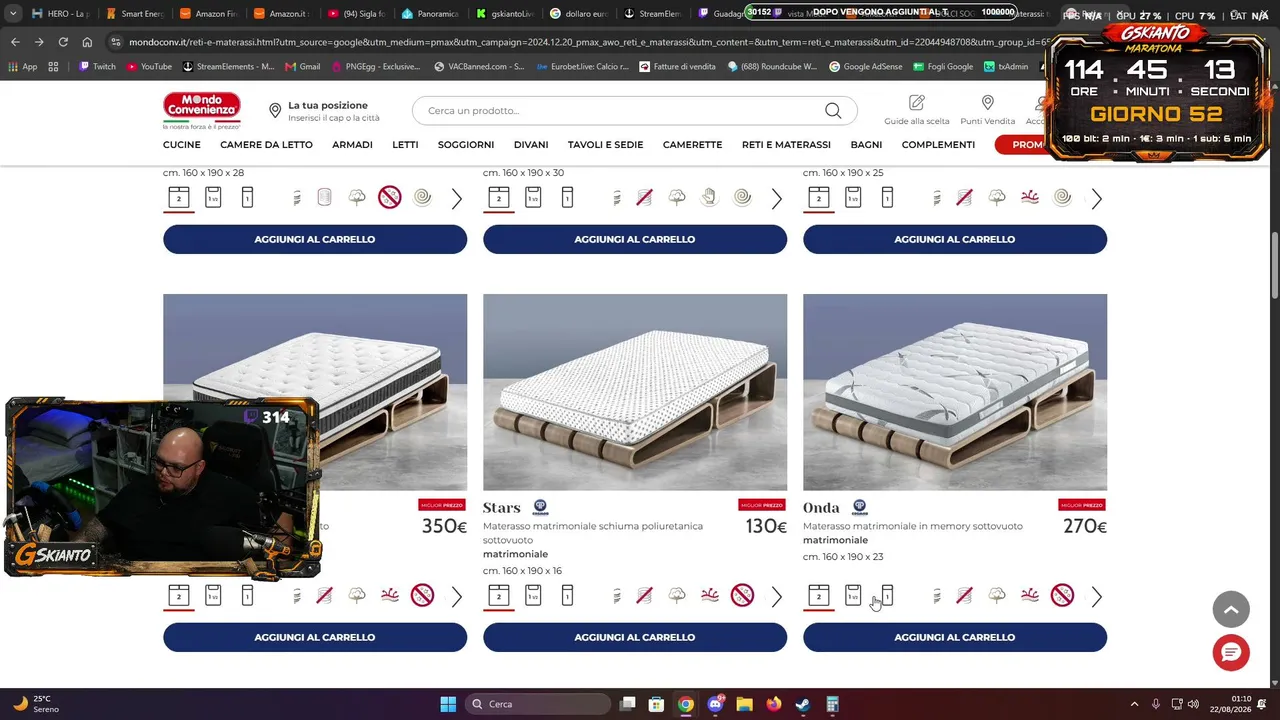Open the Punti Vendita location icon
The height and width of the screenshot is (720, 1280).
pyautogui.click(x=987, y=103)
